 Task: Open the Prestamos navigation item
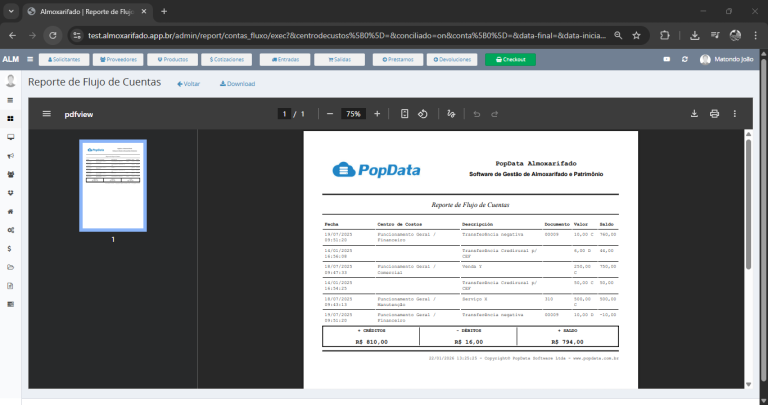397,59
